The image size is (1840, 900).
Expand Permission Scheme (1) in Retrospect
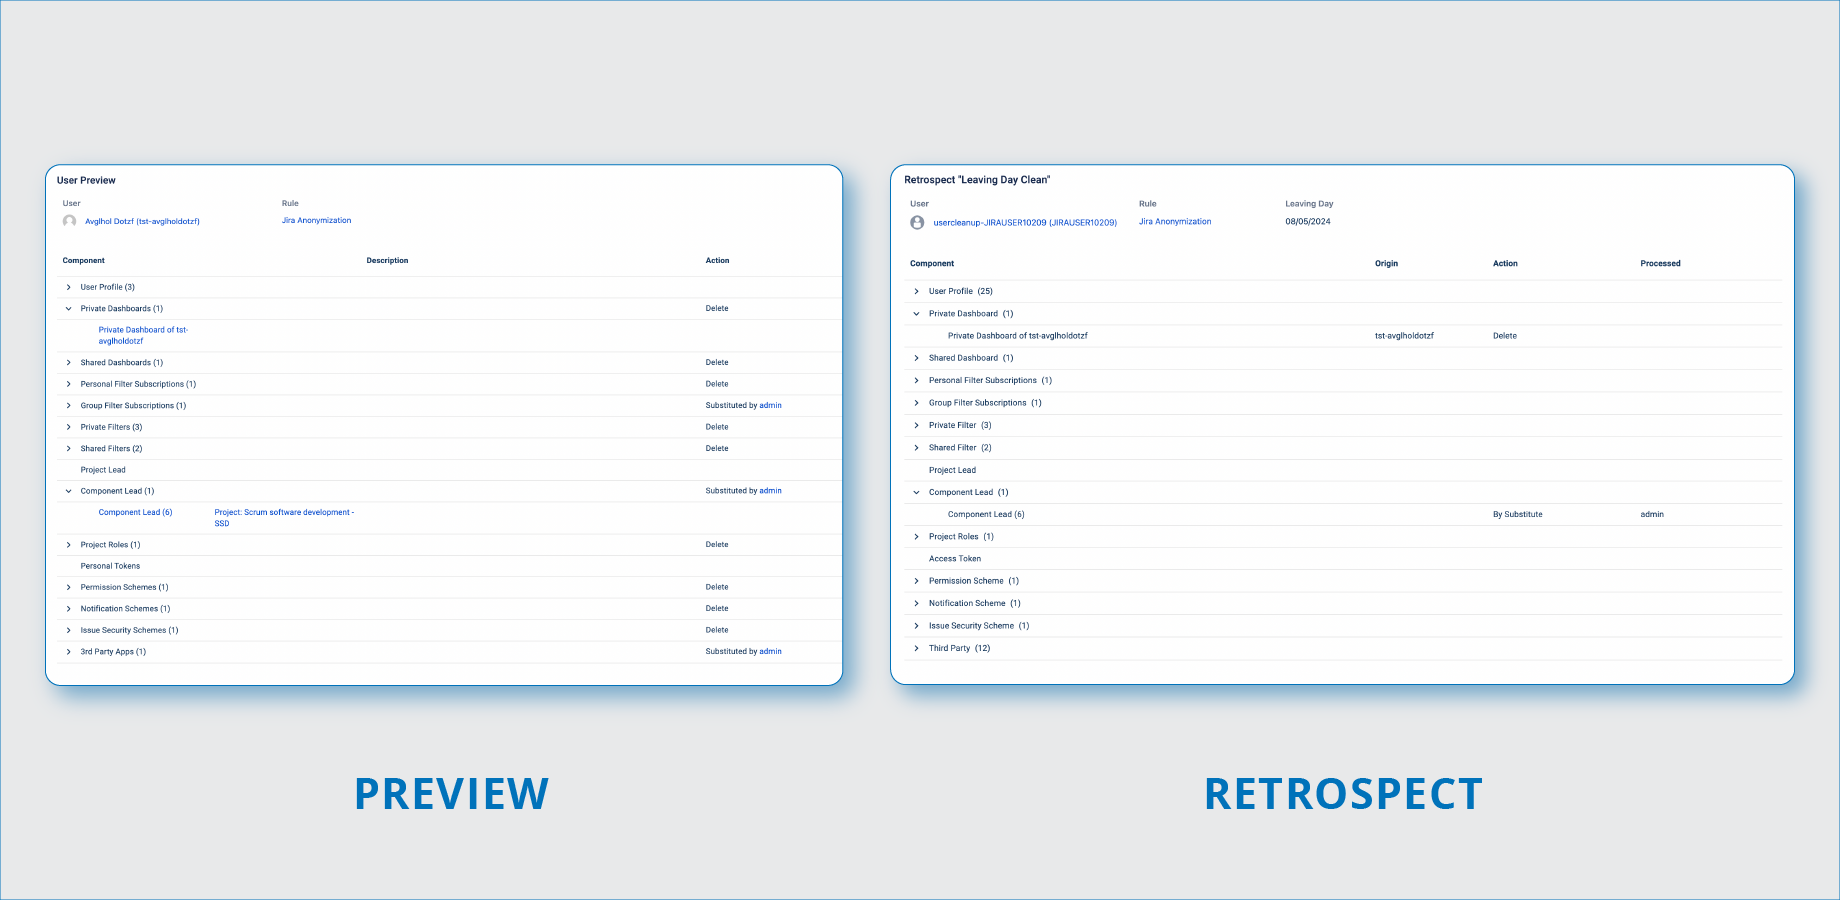(x=916, y=581)
